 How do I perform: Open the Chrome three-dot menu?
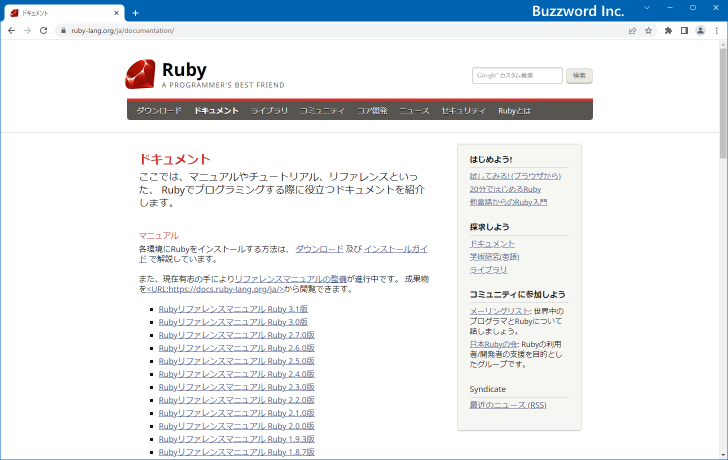(x=717, y=31)
